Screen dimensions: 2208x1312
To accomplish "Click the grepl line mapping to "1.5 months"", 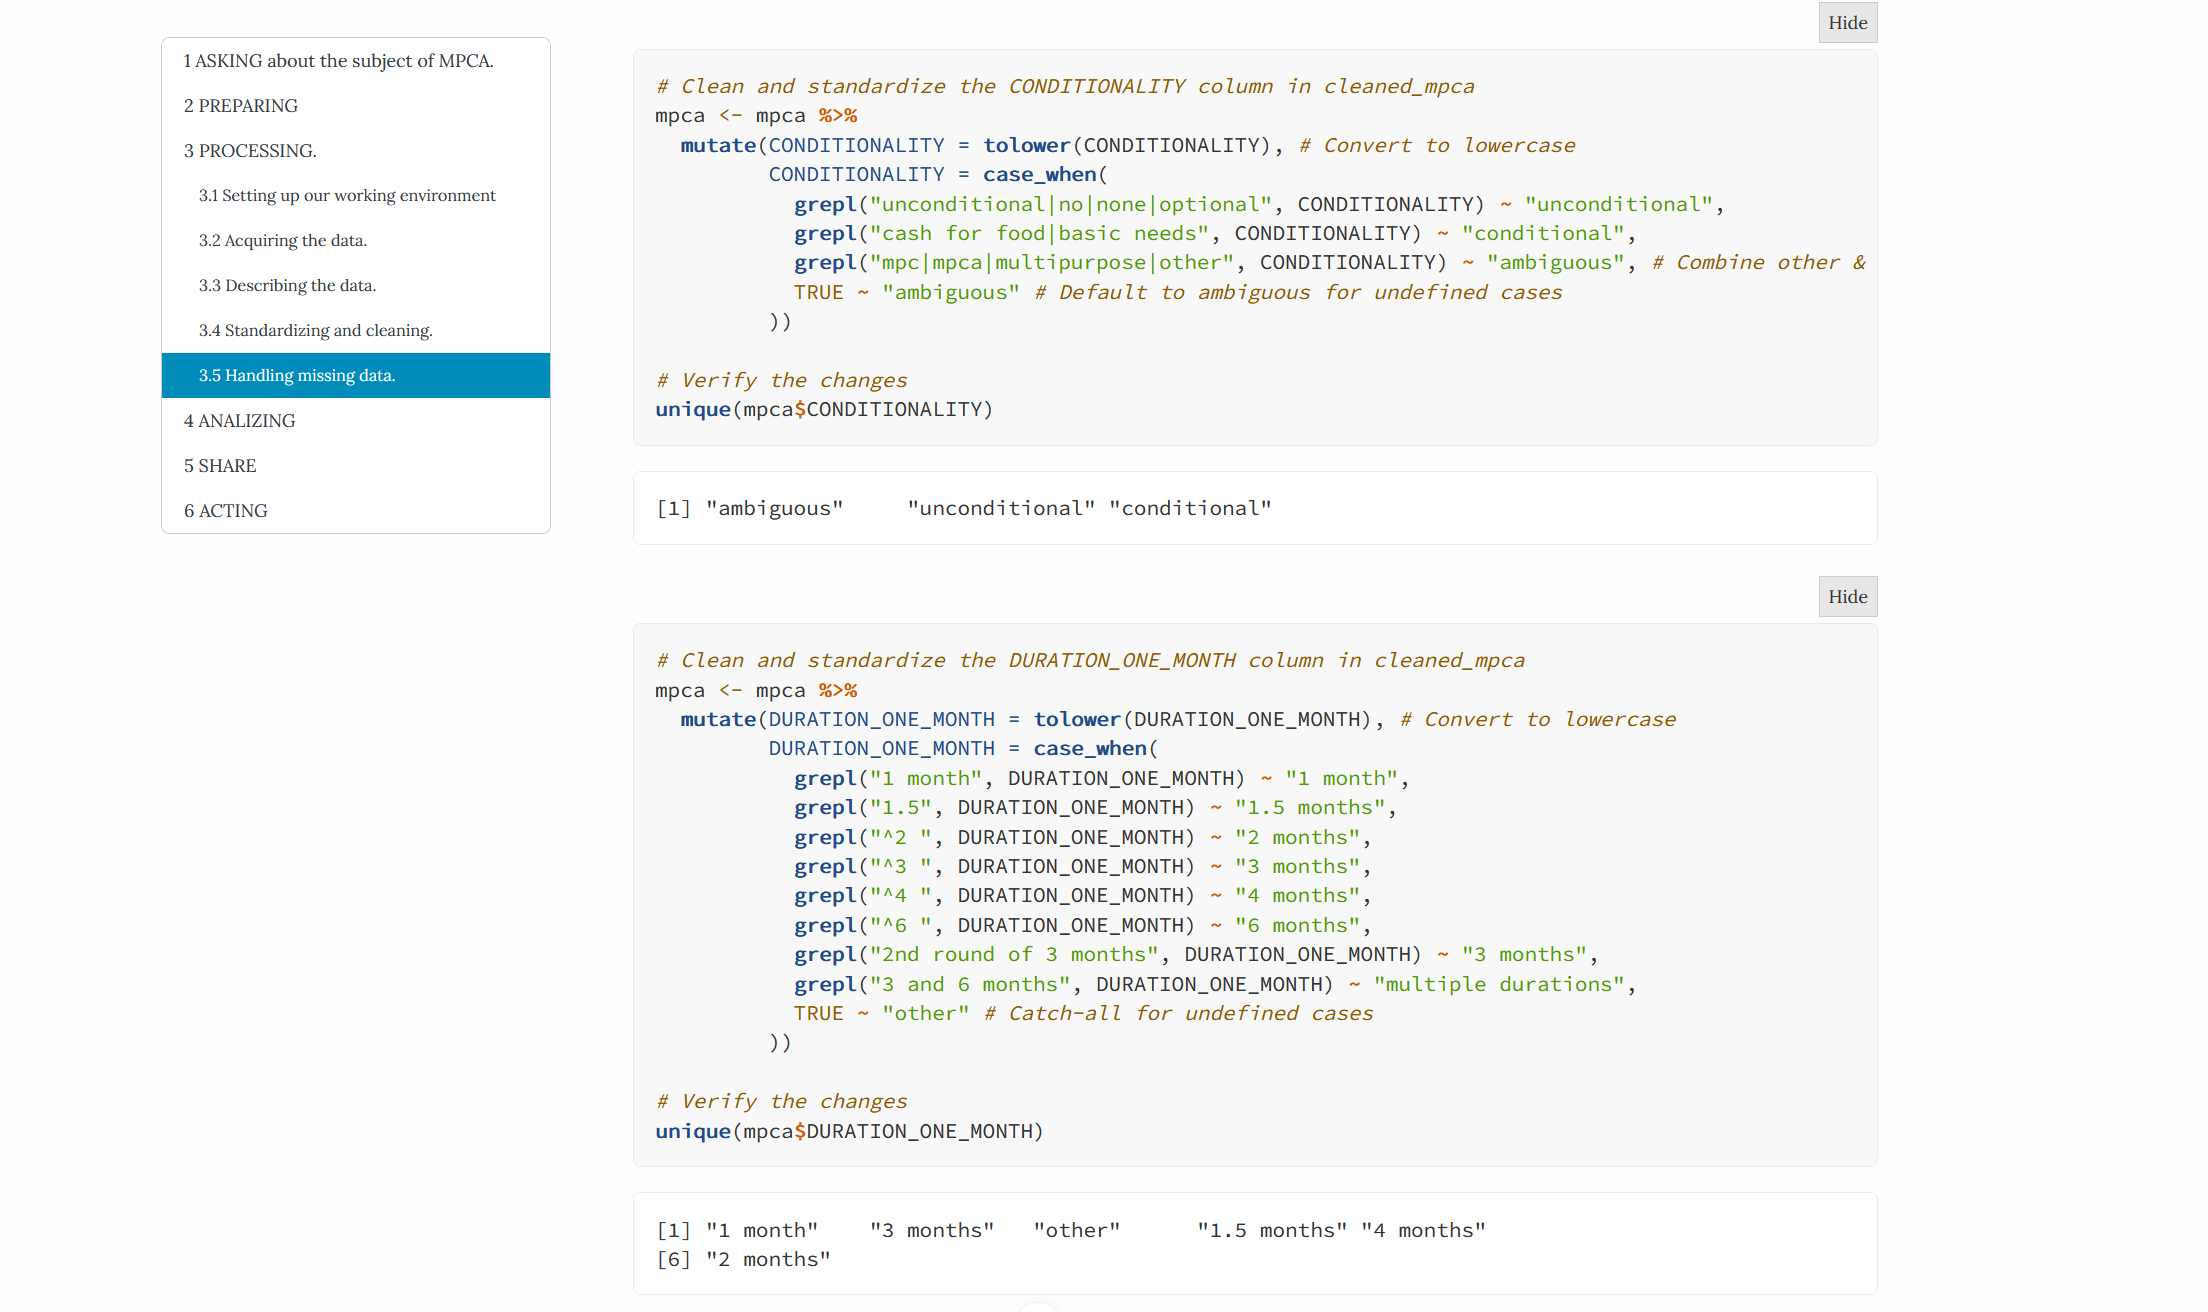I will click(x=1095, y=808).
